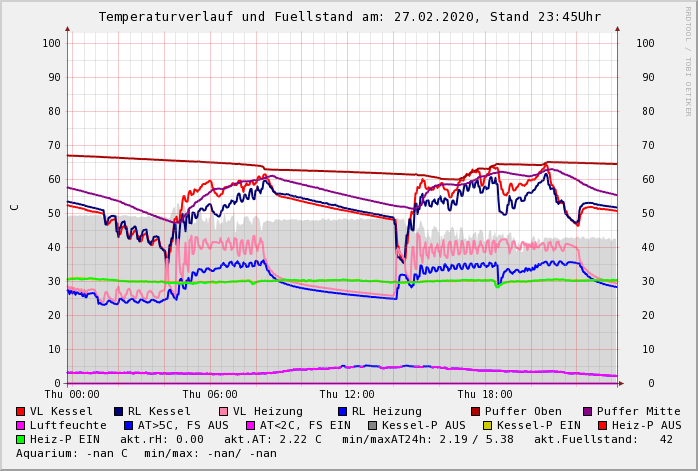Select the green Heiz-P EIN legend swatch
This screenshot has height=471, width=698.
click(21, 439)
